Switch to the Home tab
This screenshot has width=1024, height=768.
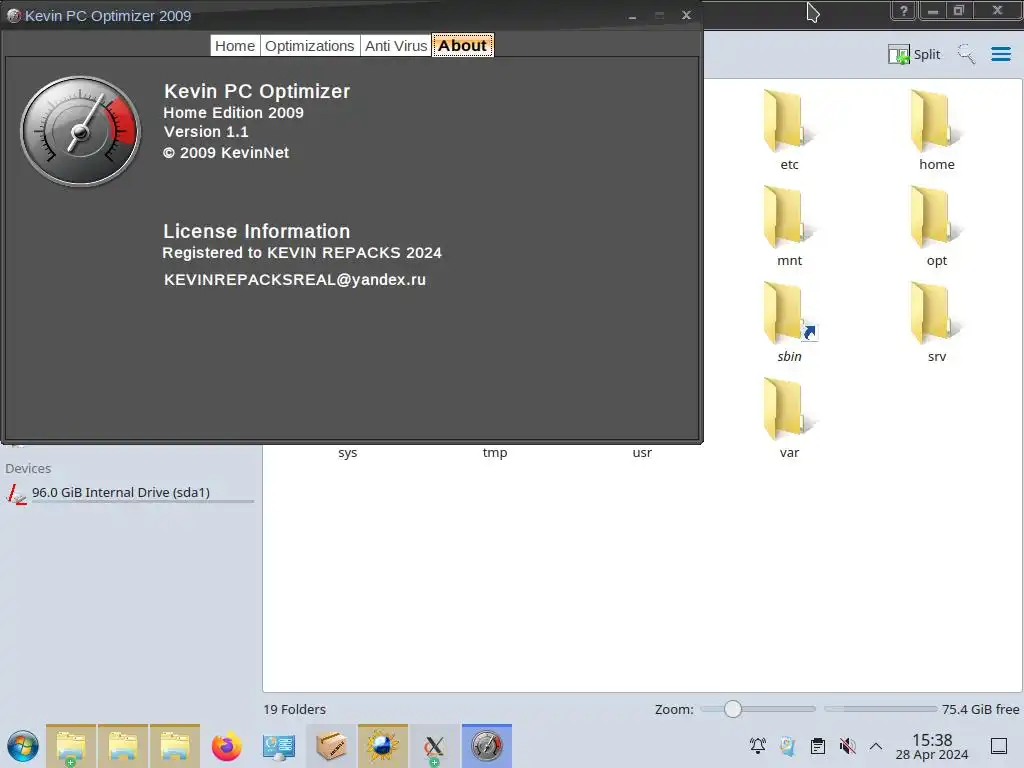(235, 46)
